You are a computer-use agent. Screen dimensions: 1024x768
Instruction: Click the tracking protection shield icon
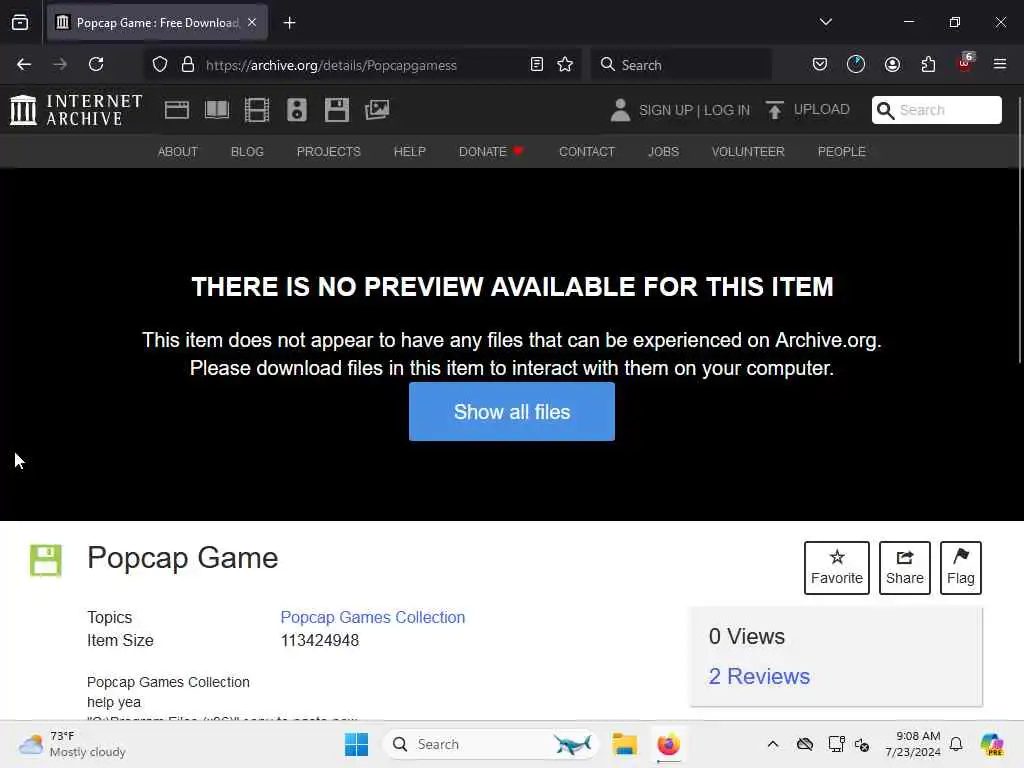click(x=160, y=64)
